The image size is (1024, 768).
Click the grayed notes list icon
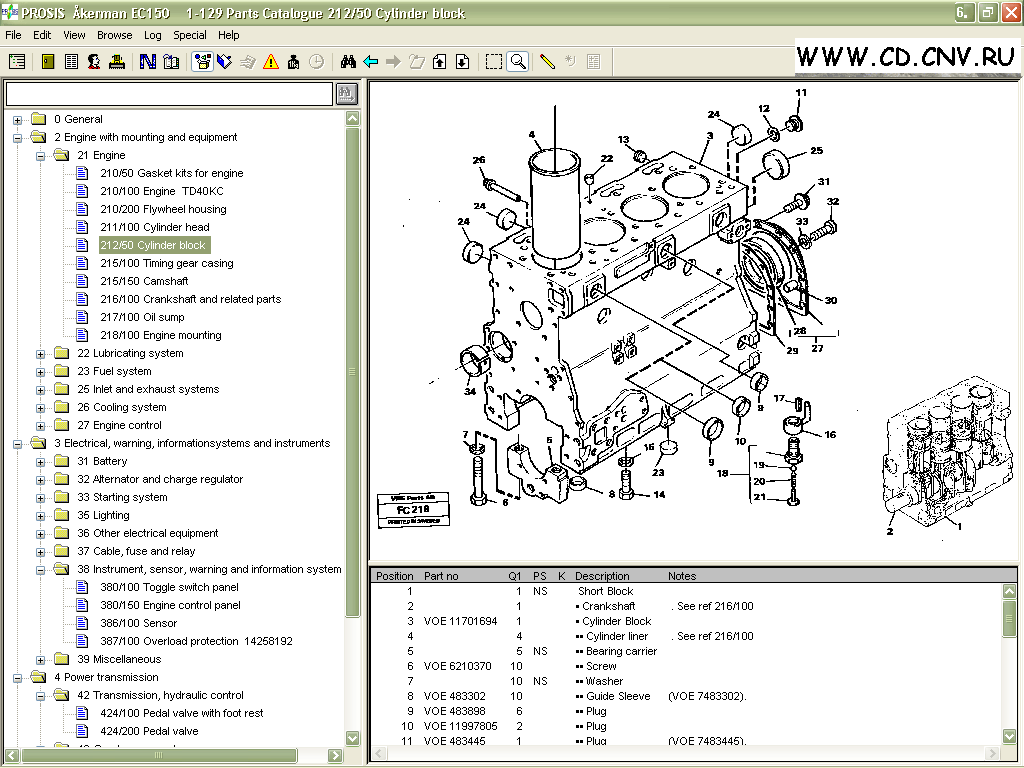point(593,62)
